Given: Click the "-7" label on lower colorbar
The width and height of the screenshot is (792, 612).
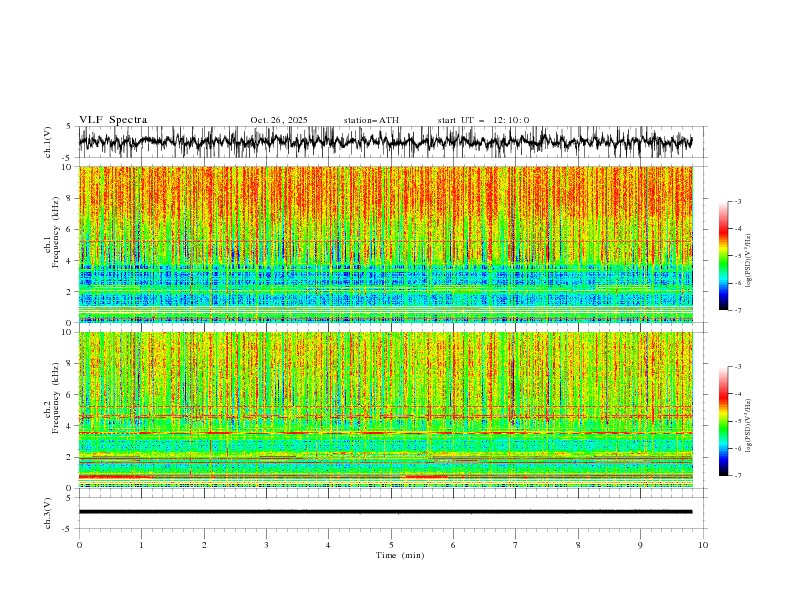Looking at the screenshot, I should [738, 475].
